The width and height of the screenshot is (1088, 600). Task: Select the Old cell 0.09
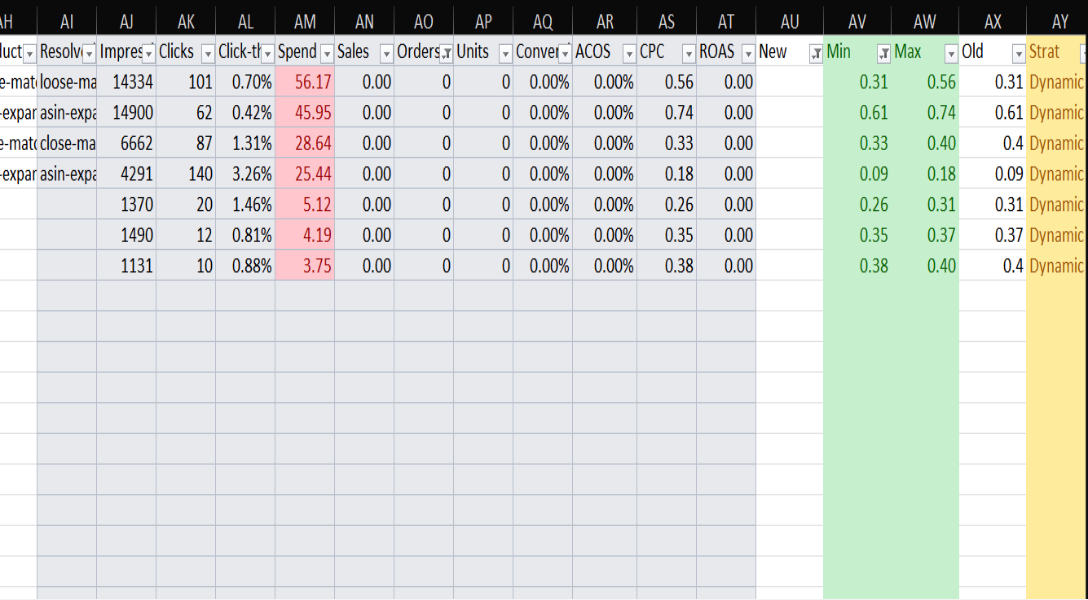993,173
